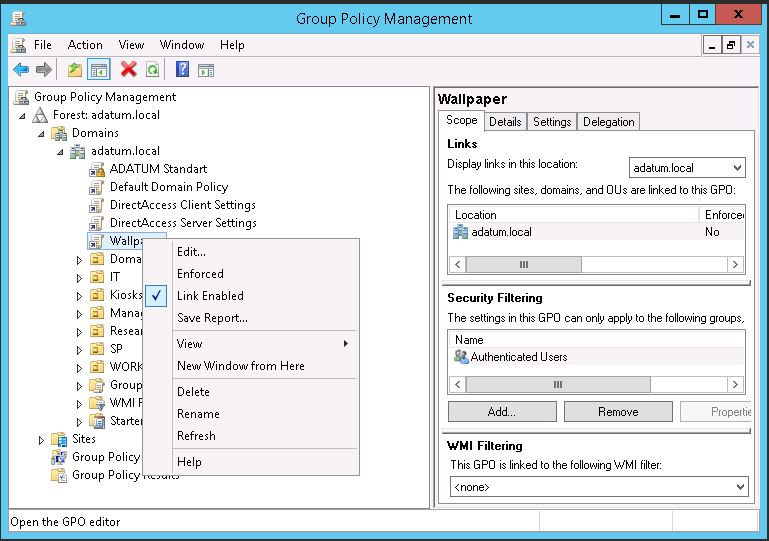Click the Domains folder icon
The width and height of the screenshot is (769, 541).
(59, 133)
